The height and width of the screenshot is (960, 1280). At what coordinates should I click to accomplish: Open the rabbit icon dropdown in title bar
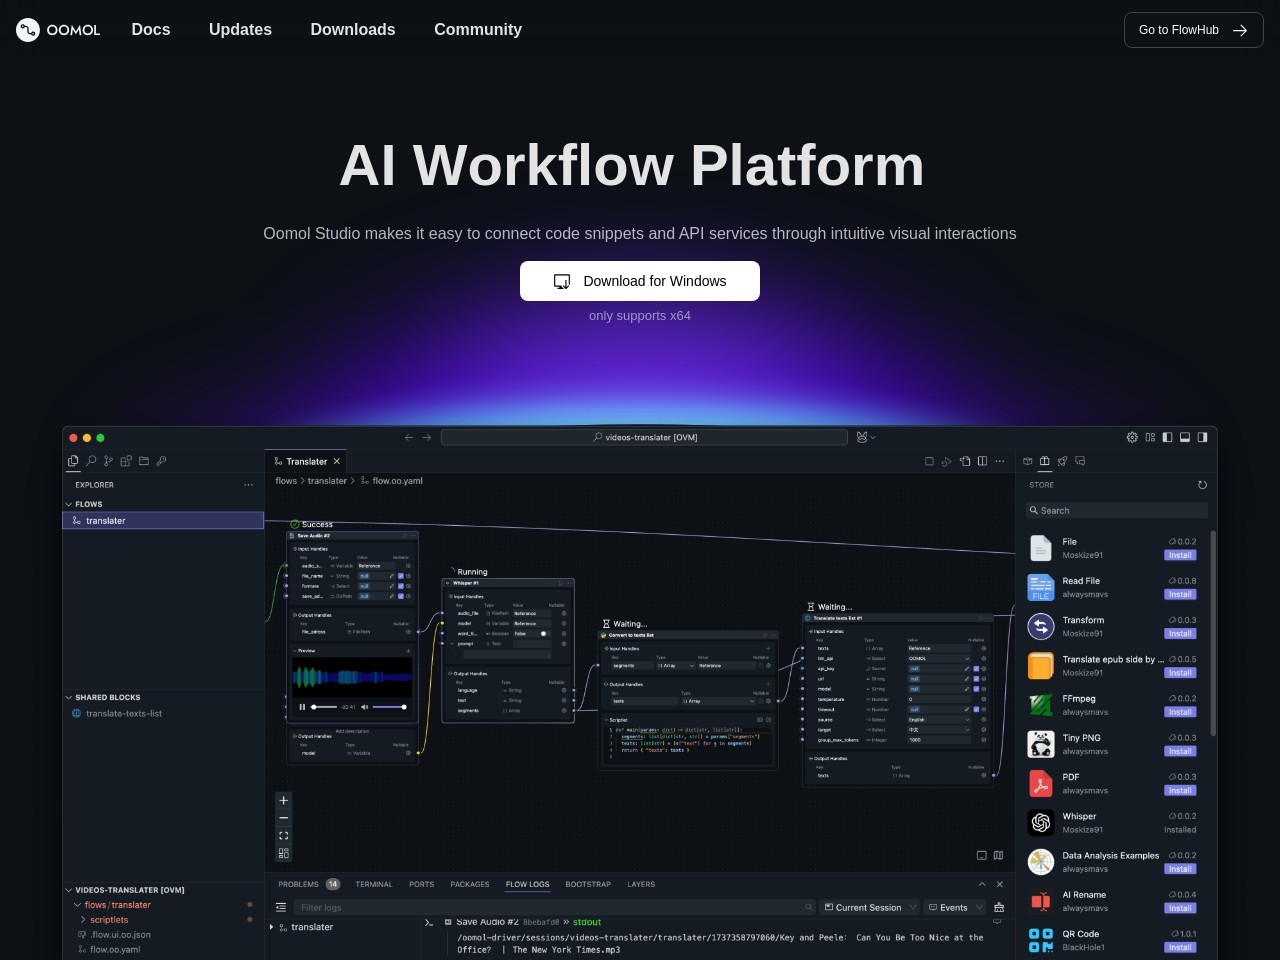(866, 437)
